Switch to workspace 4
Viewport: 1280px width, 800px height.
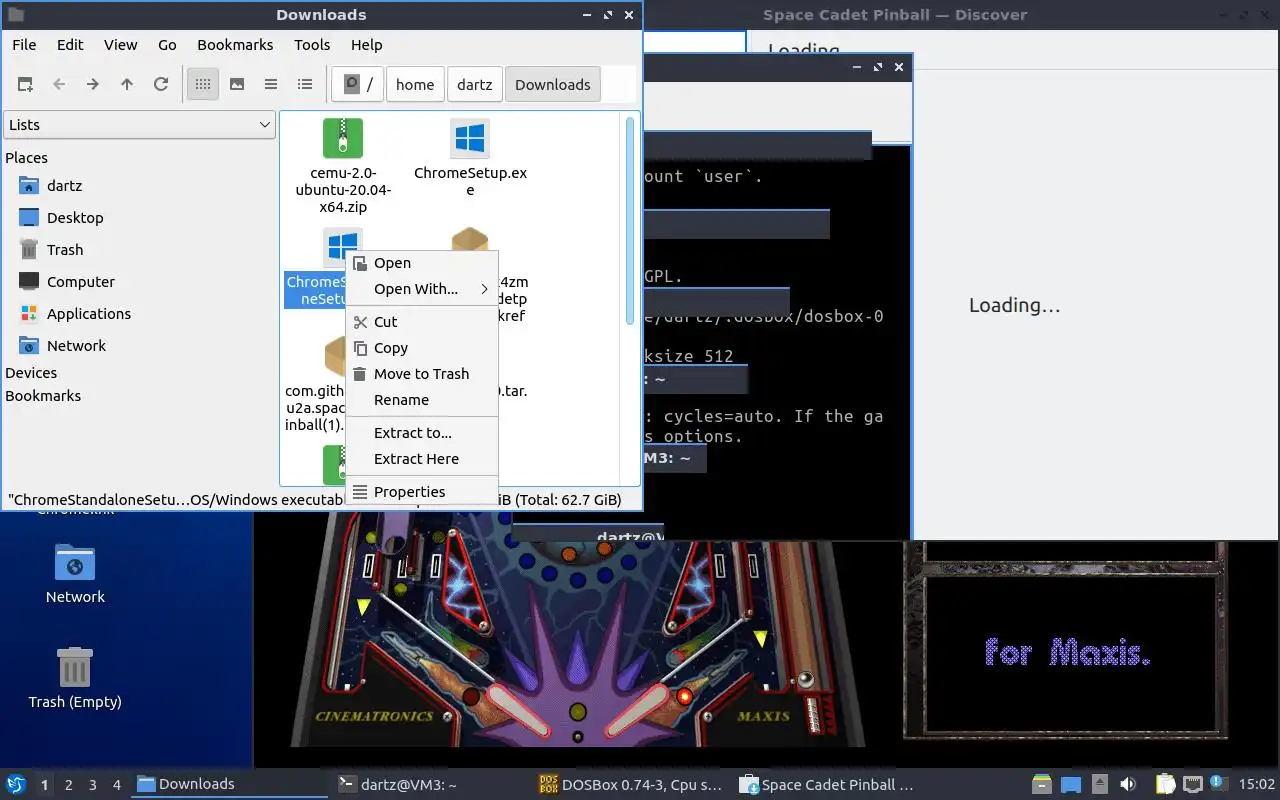(x=117, y=785)
